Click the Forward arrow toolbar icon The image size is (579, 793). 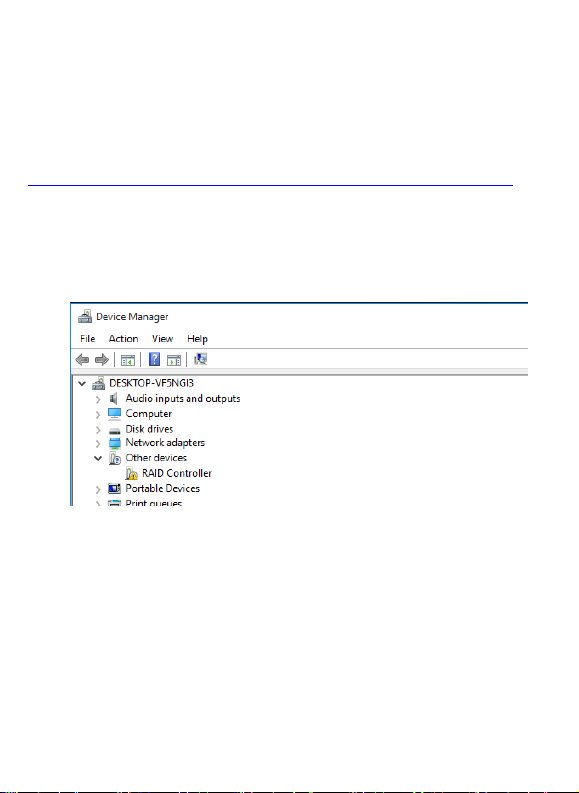[x=102, y=360]
